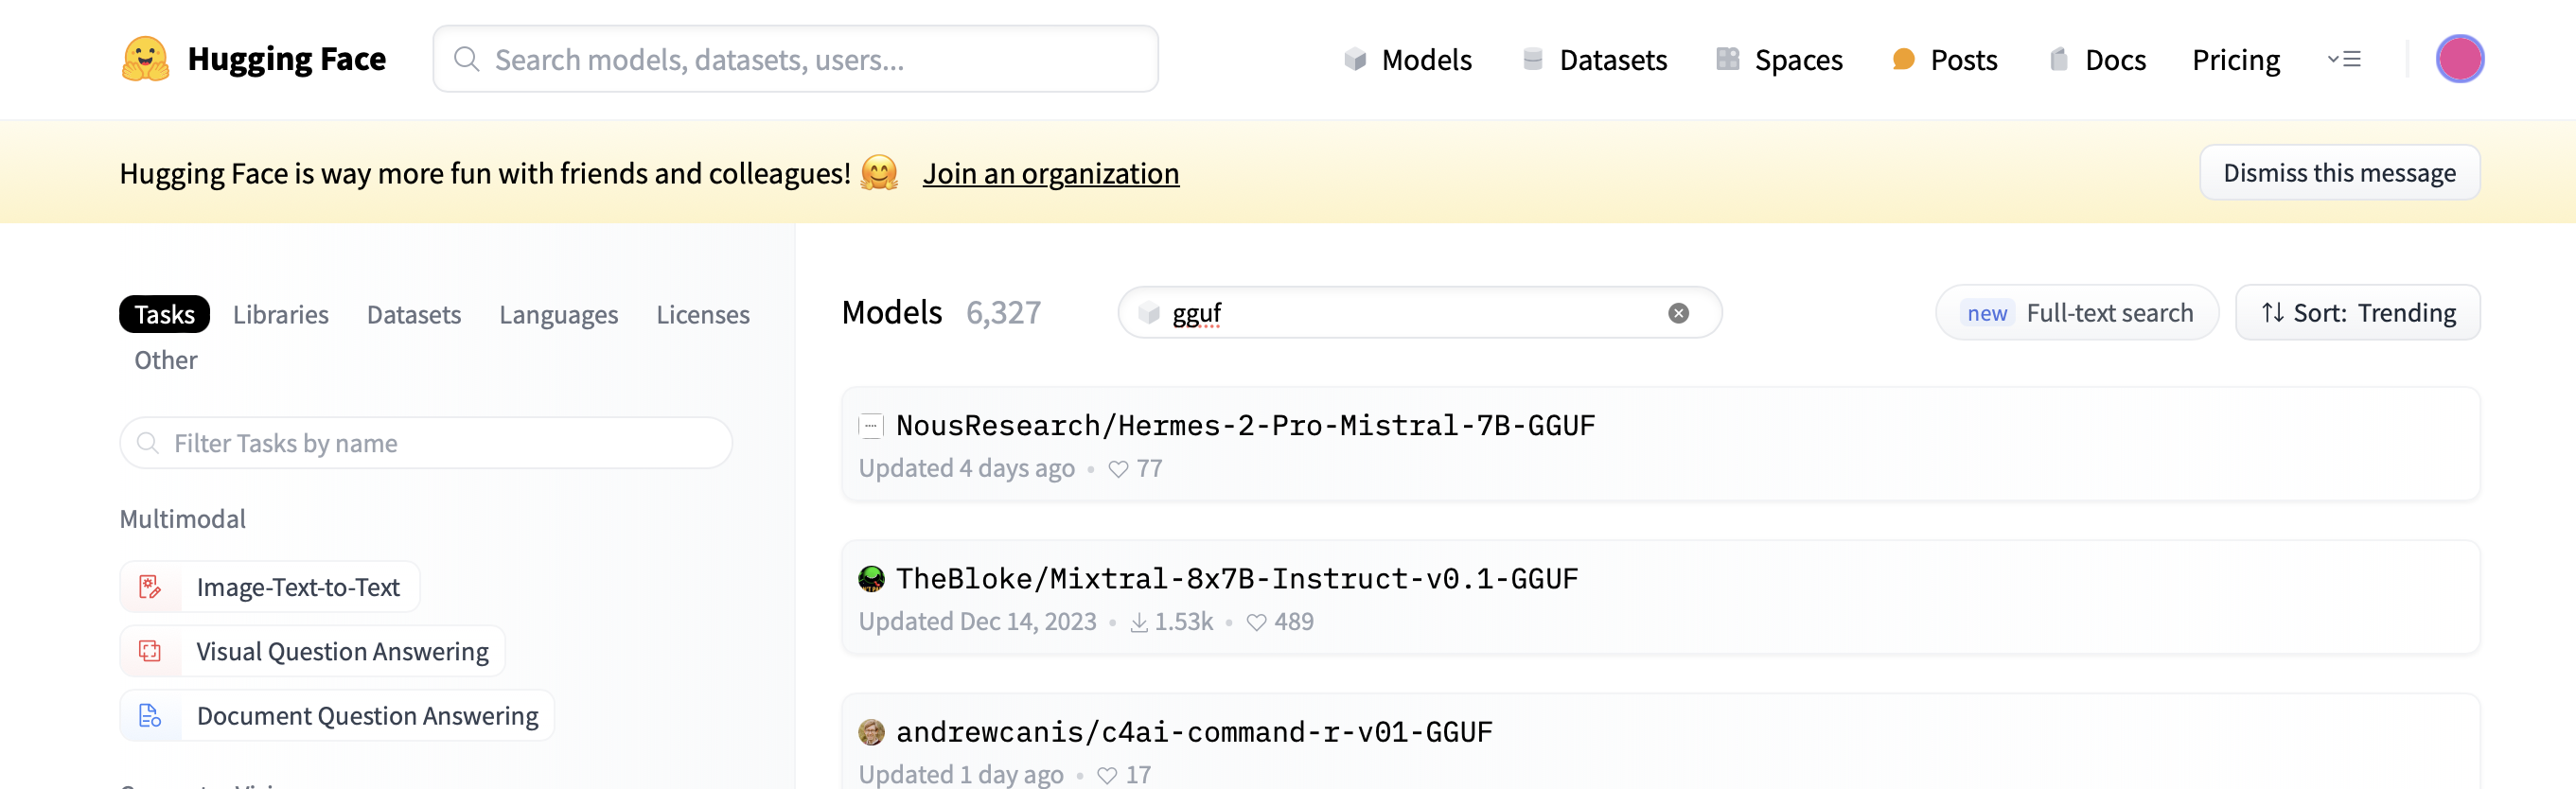Open the Sort: Trending dropdown

[x=2357, y=313]
